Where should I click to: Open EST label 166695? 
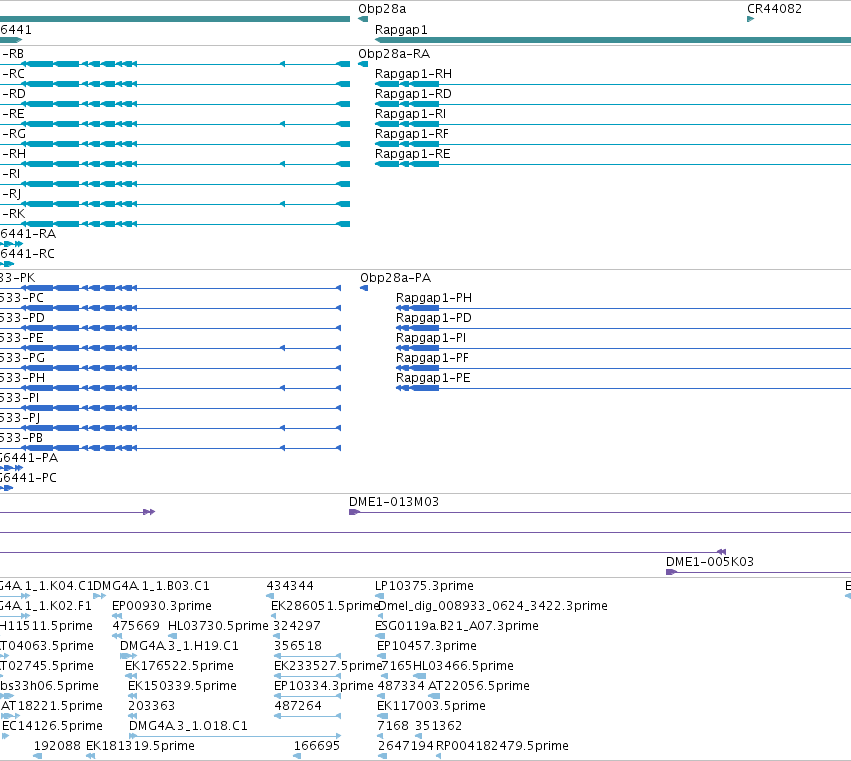click(x=316, y=746)
